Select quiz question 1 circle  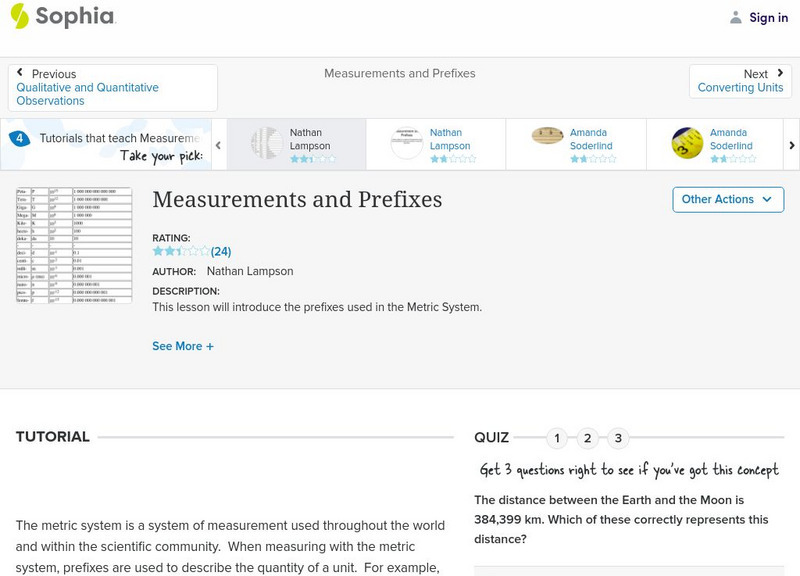pos(557,438)
